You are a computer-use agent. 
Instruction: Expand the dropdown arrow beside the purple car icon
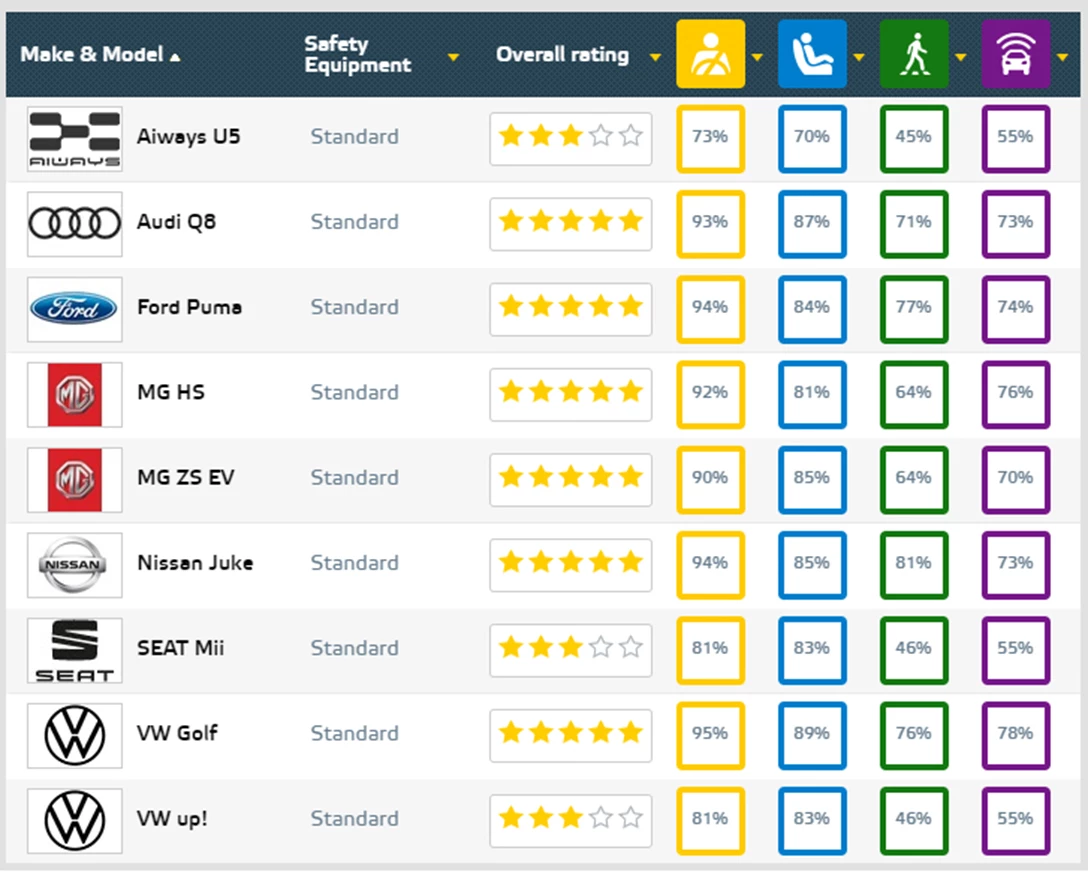pos(1061,57)
